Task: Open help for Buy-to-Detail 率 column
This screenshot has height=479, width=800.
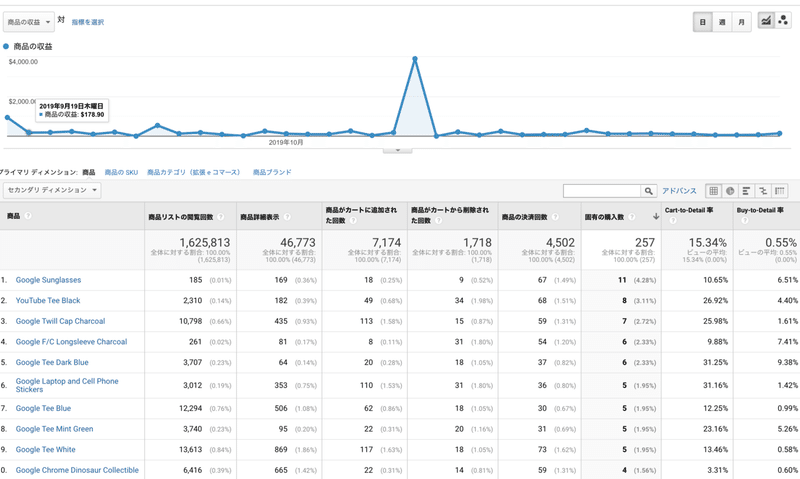Action: [x=744, y=220]
